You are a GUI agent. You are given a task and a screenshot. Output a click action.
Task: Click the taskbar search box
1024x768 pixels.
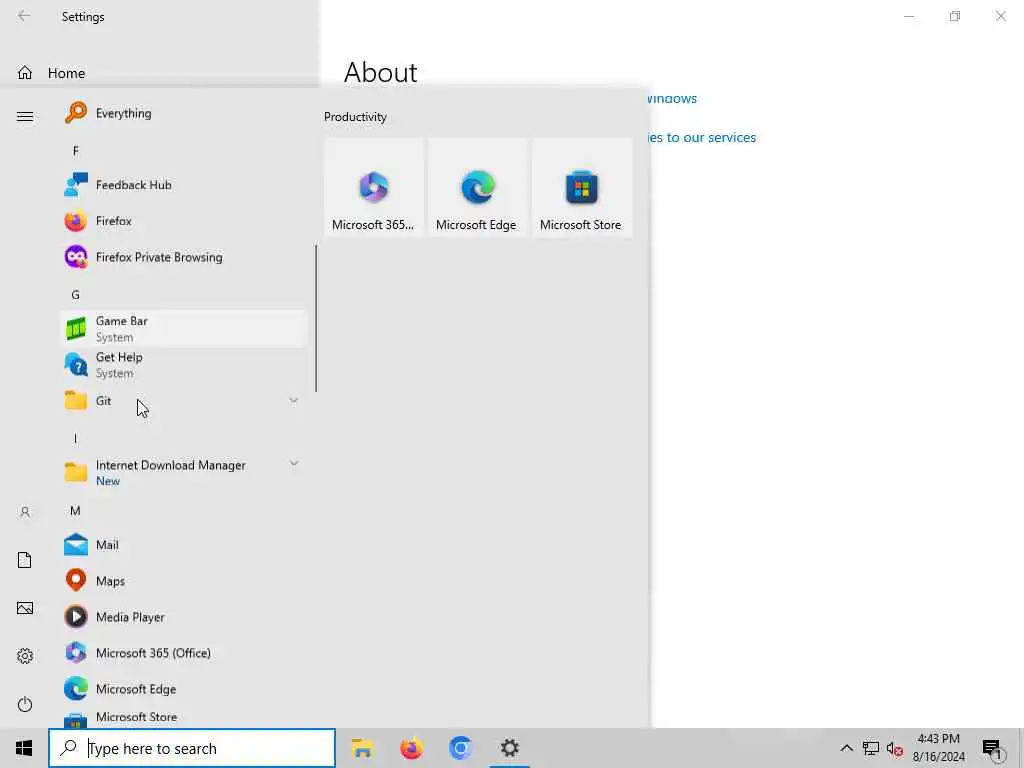coord(192,748)
